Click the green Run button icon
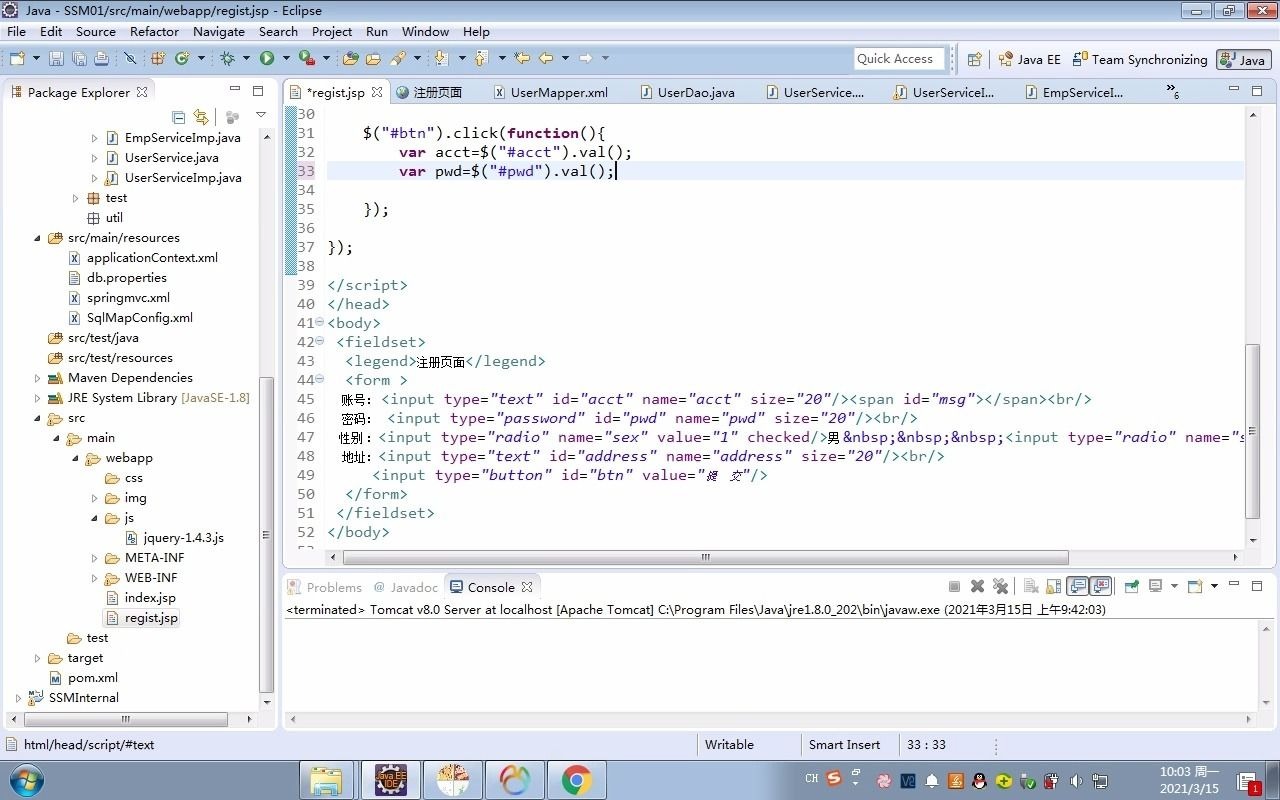 [267, 59]
